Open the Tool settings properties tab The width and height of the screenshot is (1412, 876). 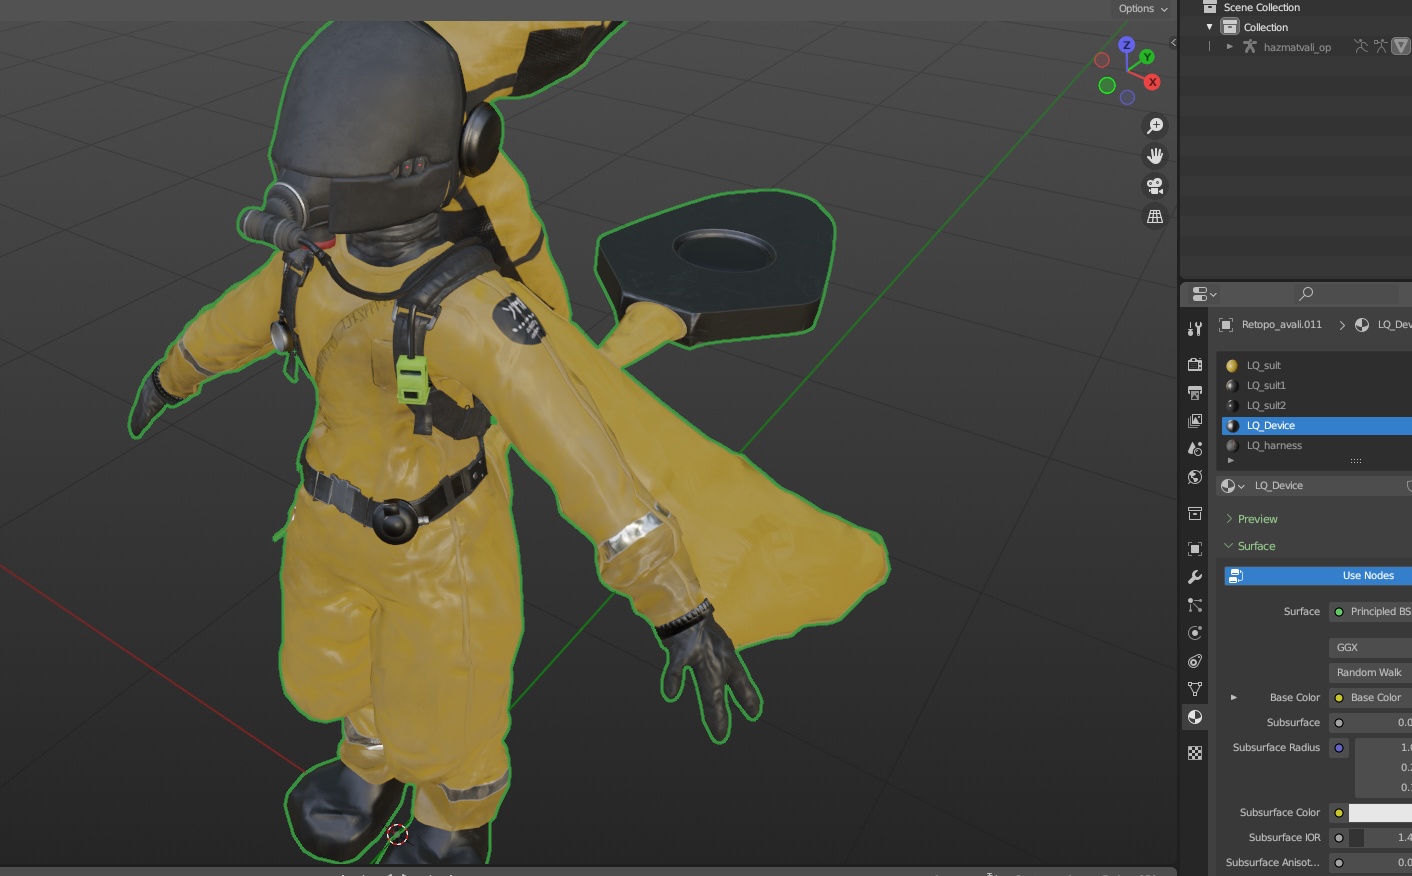(x=1195, y=329)
